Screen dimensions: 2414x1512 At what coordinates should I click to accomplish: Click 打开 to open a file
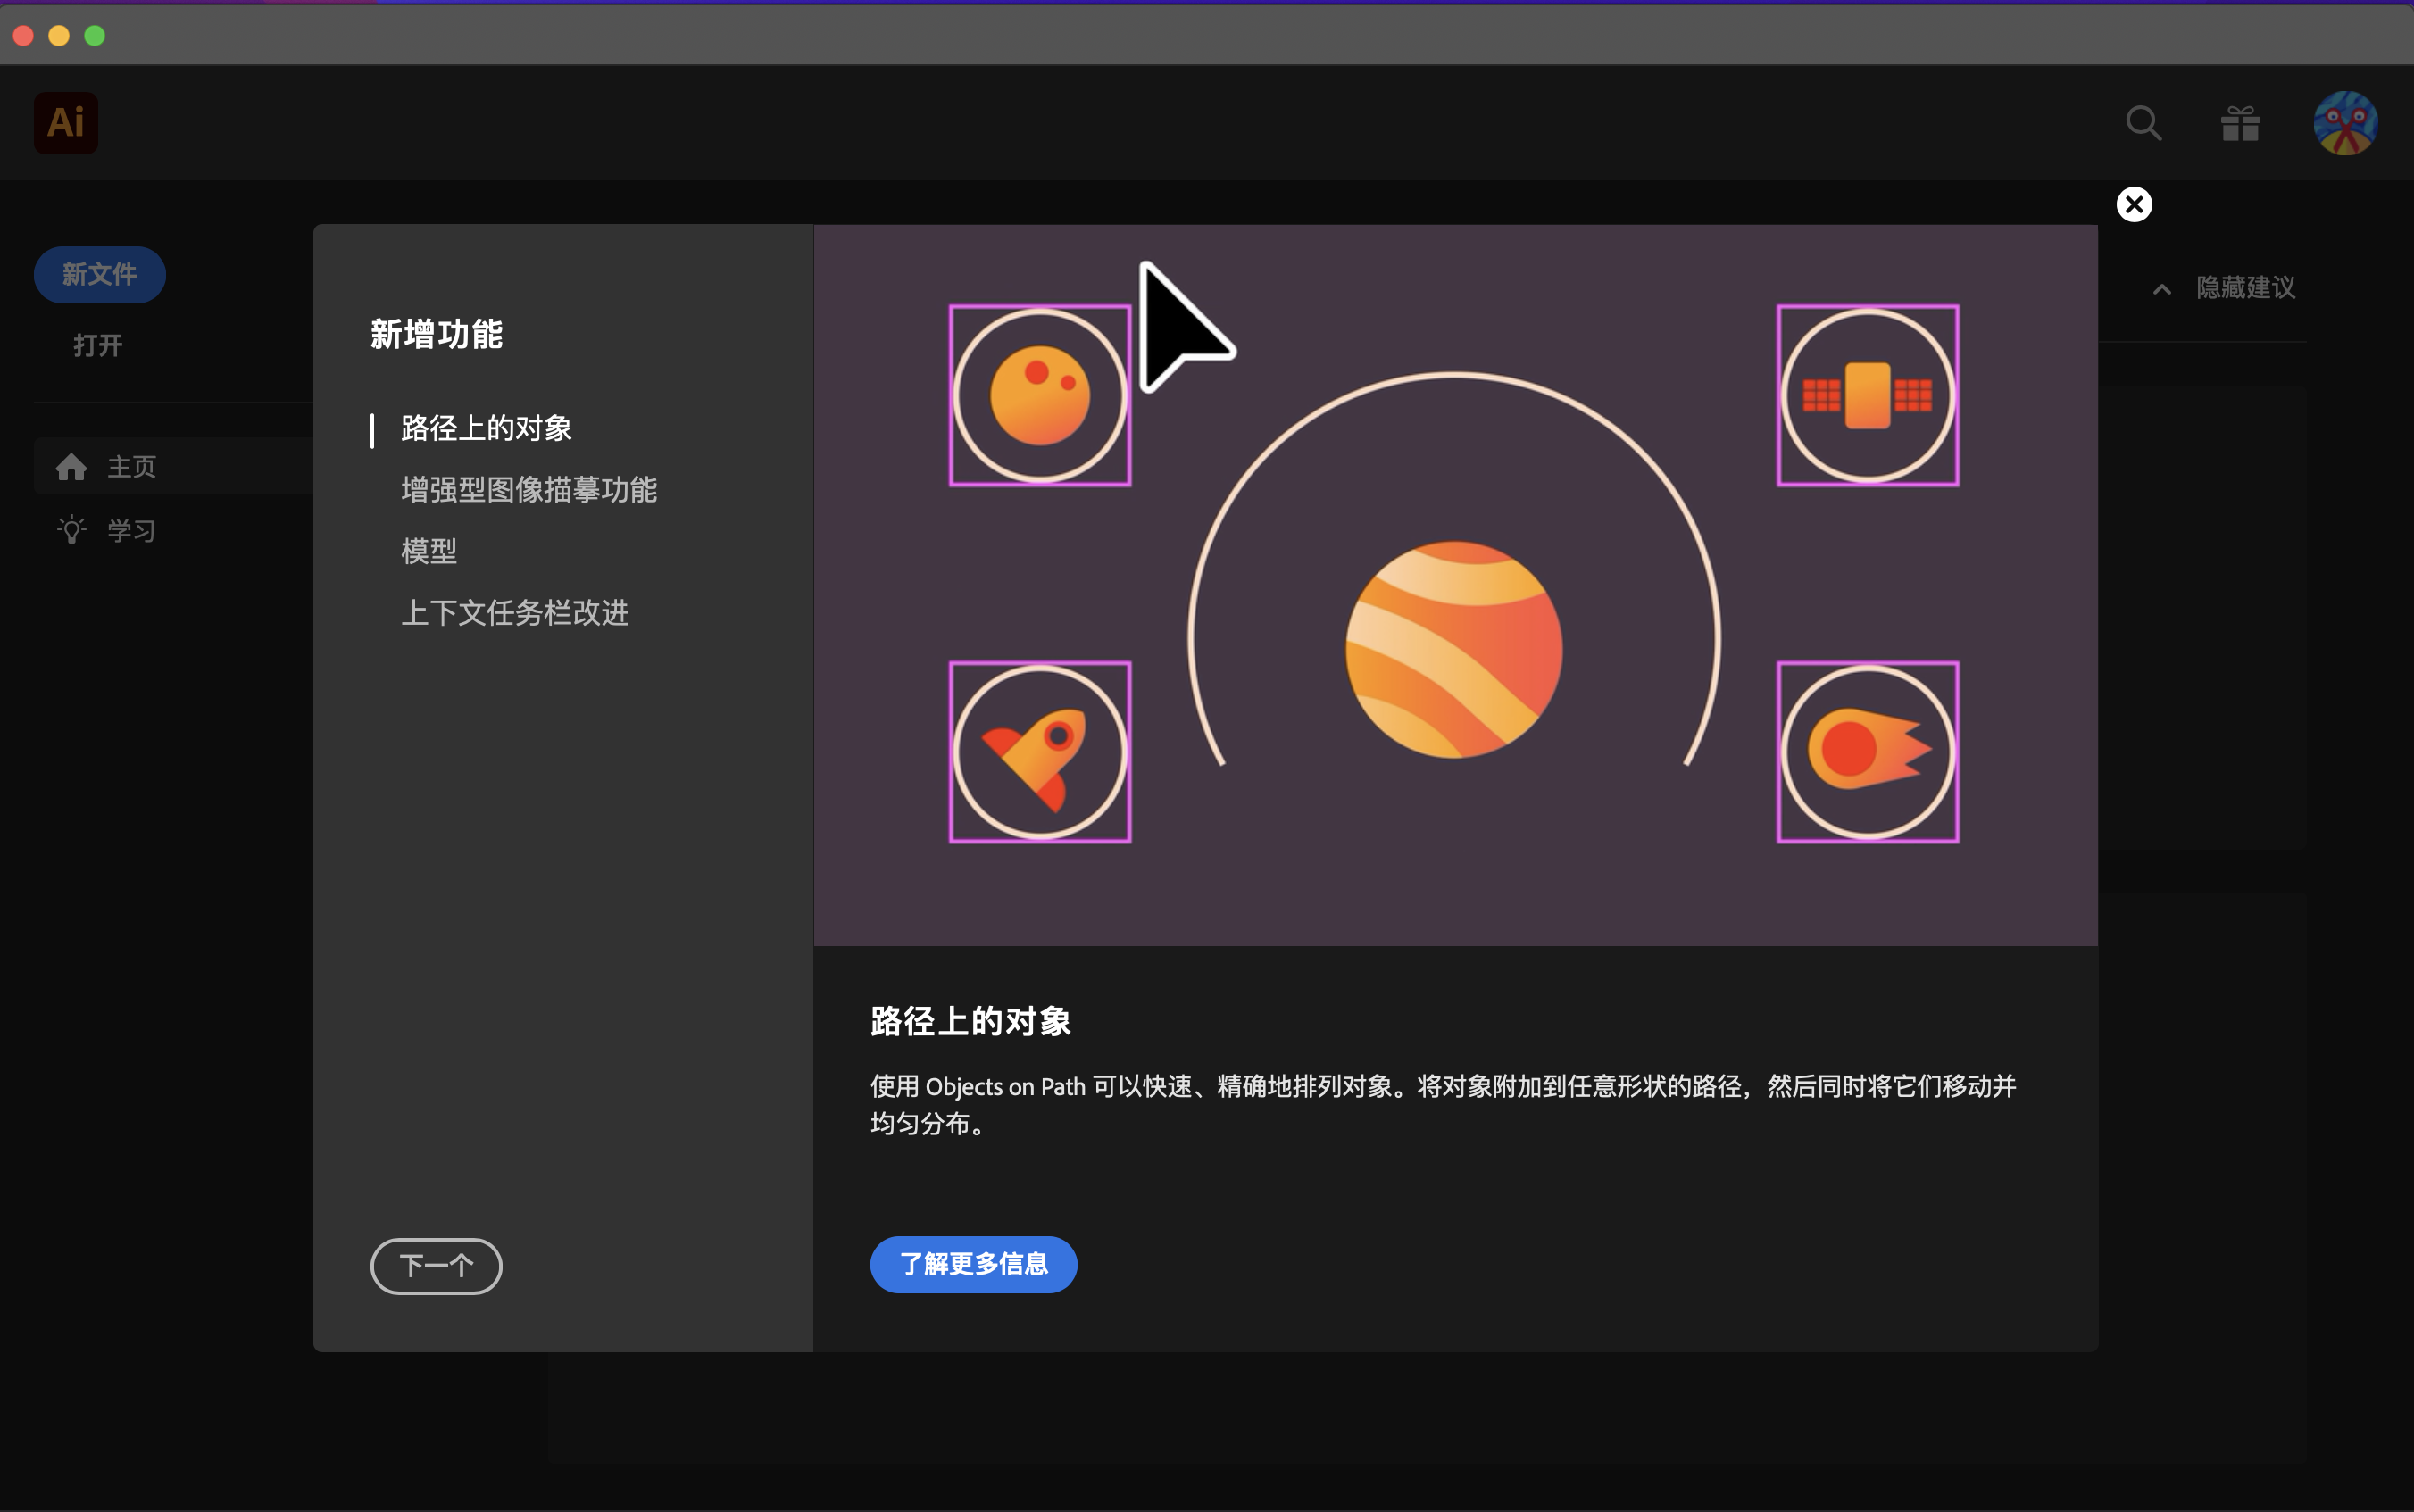click(97, 346)
